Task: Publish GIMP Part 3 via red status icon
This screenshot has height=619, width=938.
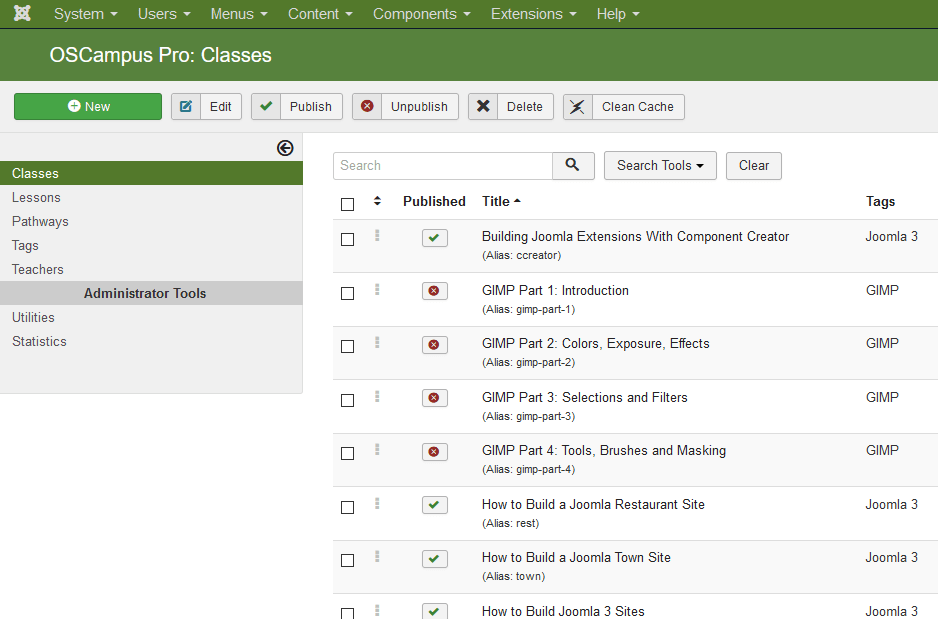Action: [435, 398]
